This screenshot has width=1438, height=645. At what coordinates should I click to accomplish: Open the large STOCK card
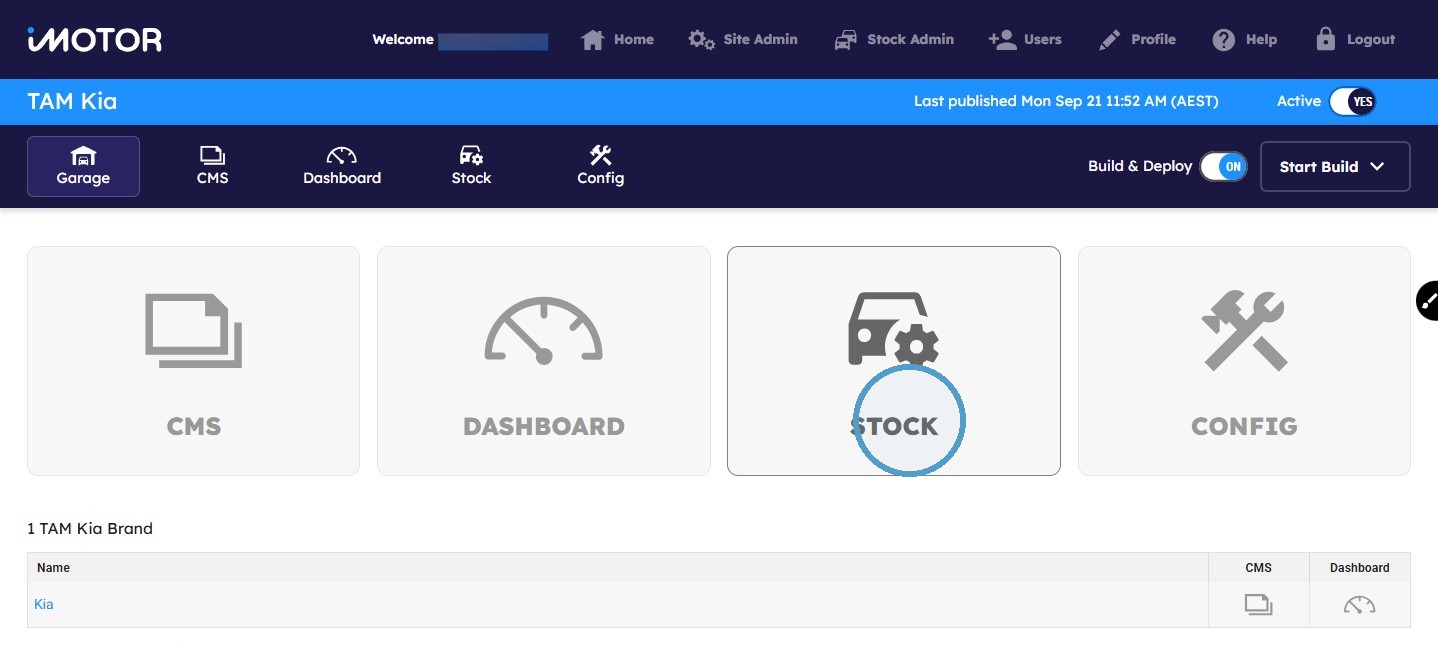tap(893, 361)
